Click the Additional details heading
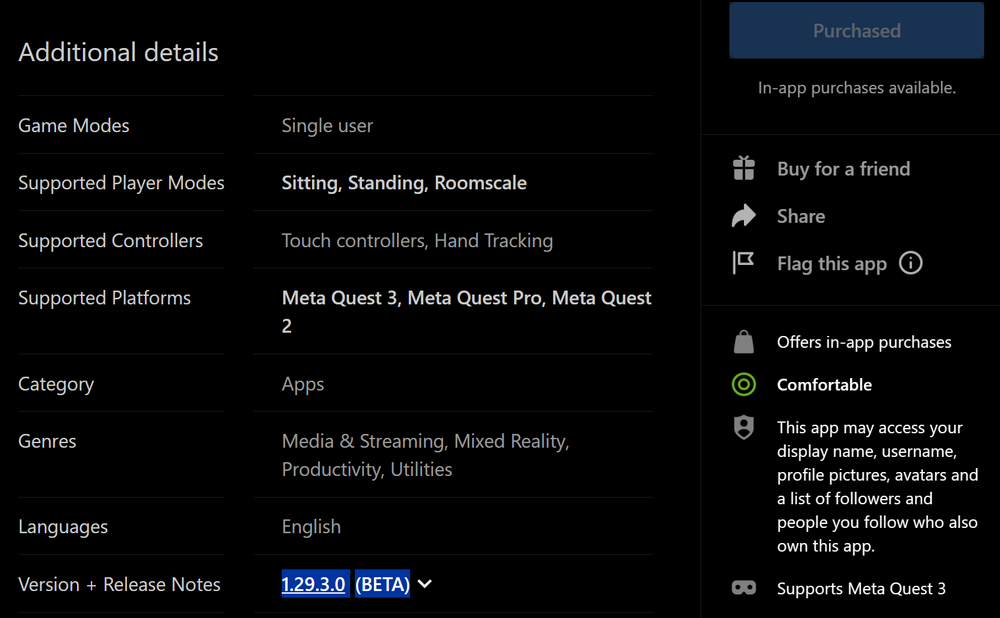 [118, 53]
